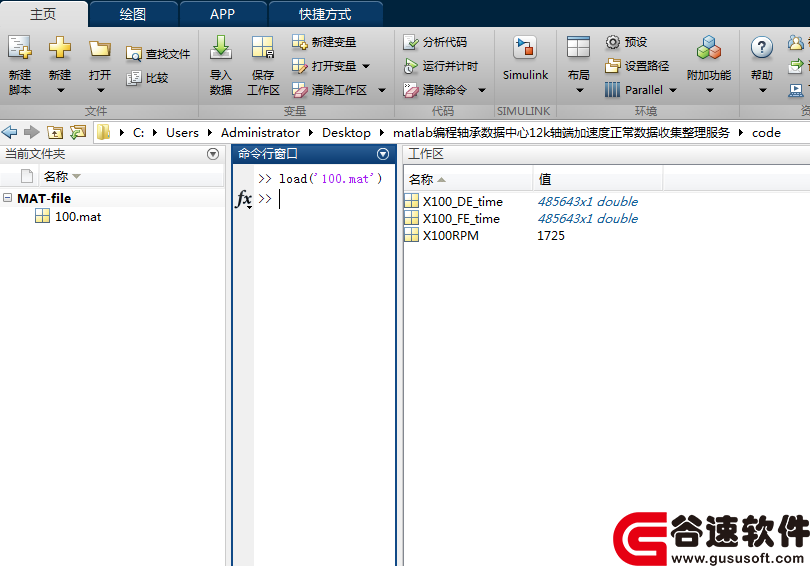This screenshot has width=810, height=566.
Task: Click Analyze Code (分析代码)
Action: (x=435, y=42)
